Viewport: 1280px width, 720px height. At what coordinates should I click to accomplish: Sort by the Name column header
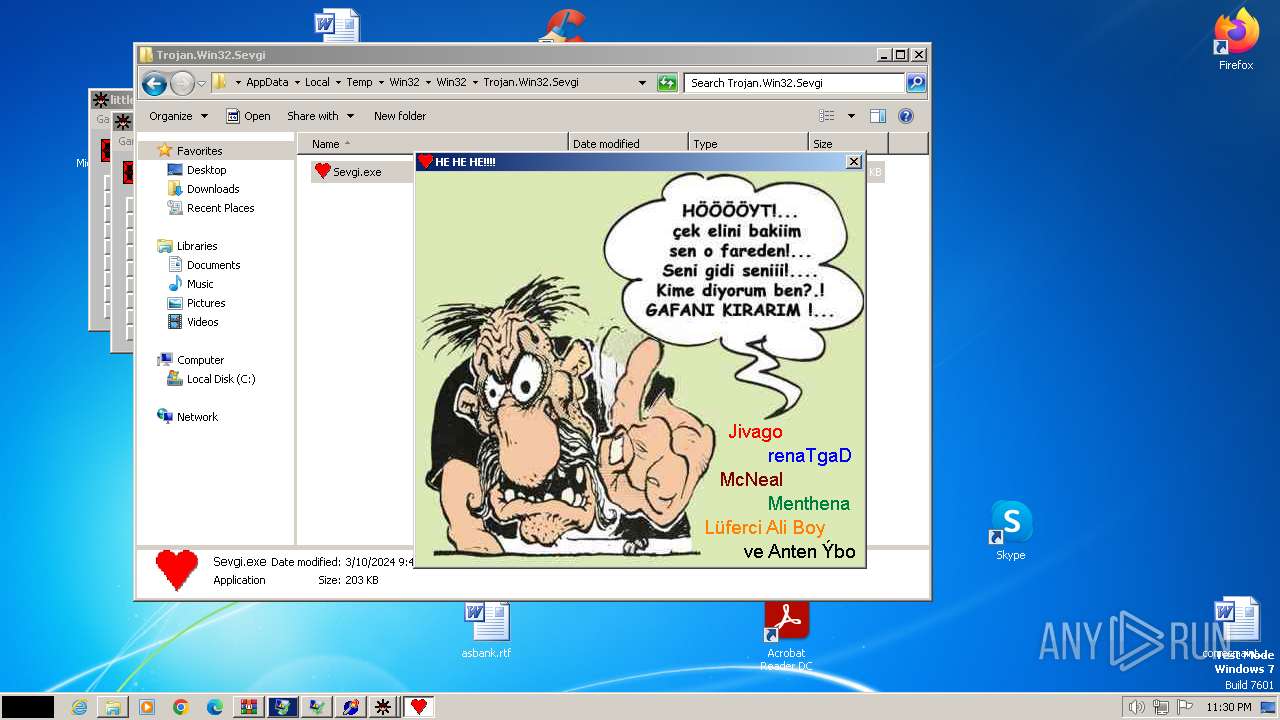click(432, 144)
